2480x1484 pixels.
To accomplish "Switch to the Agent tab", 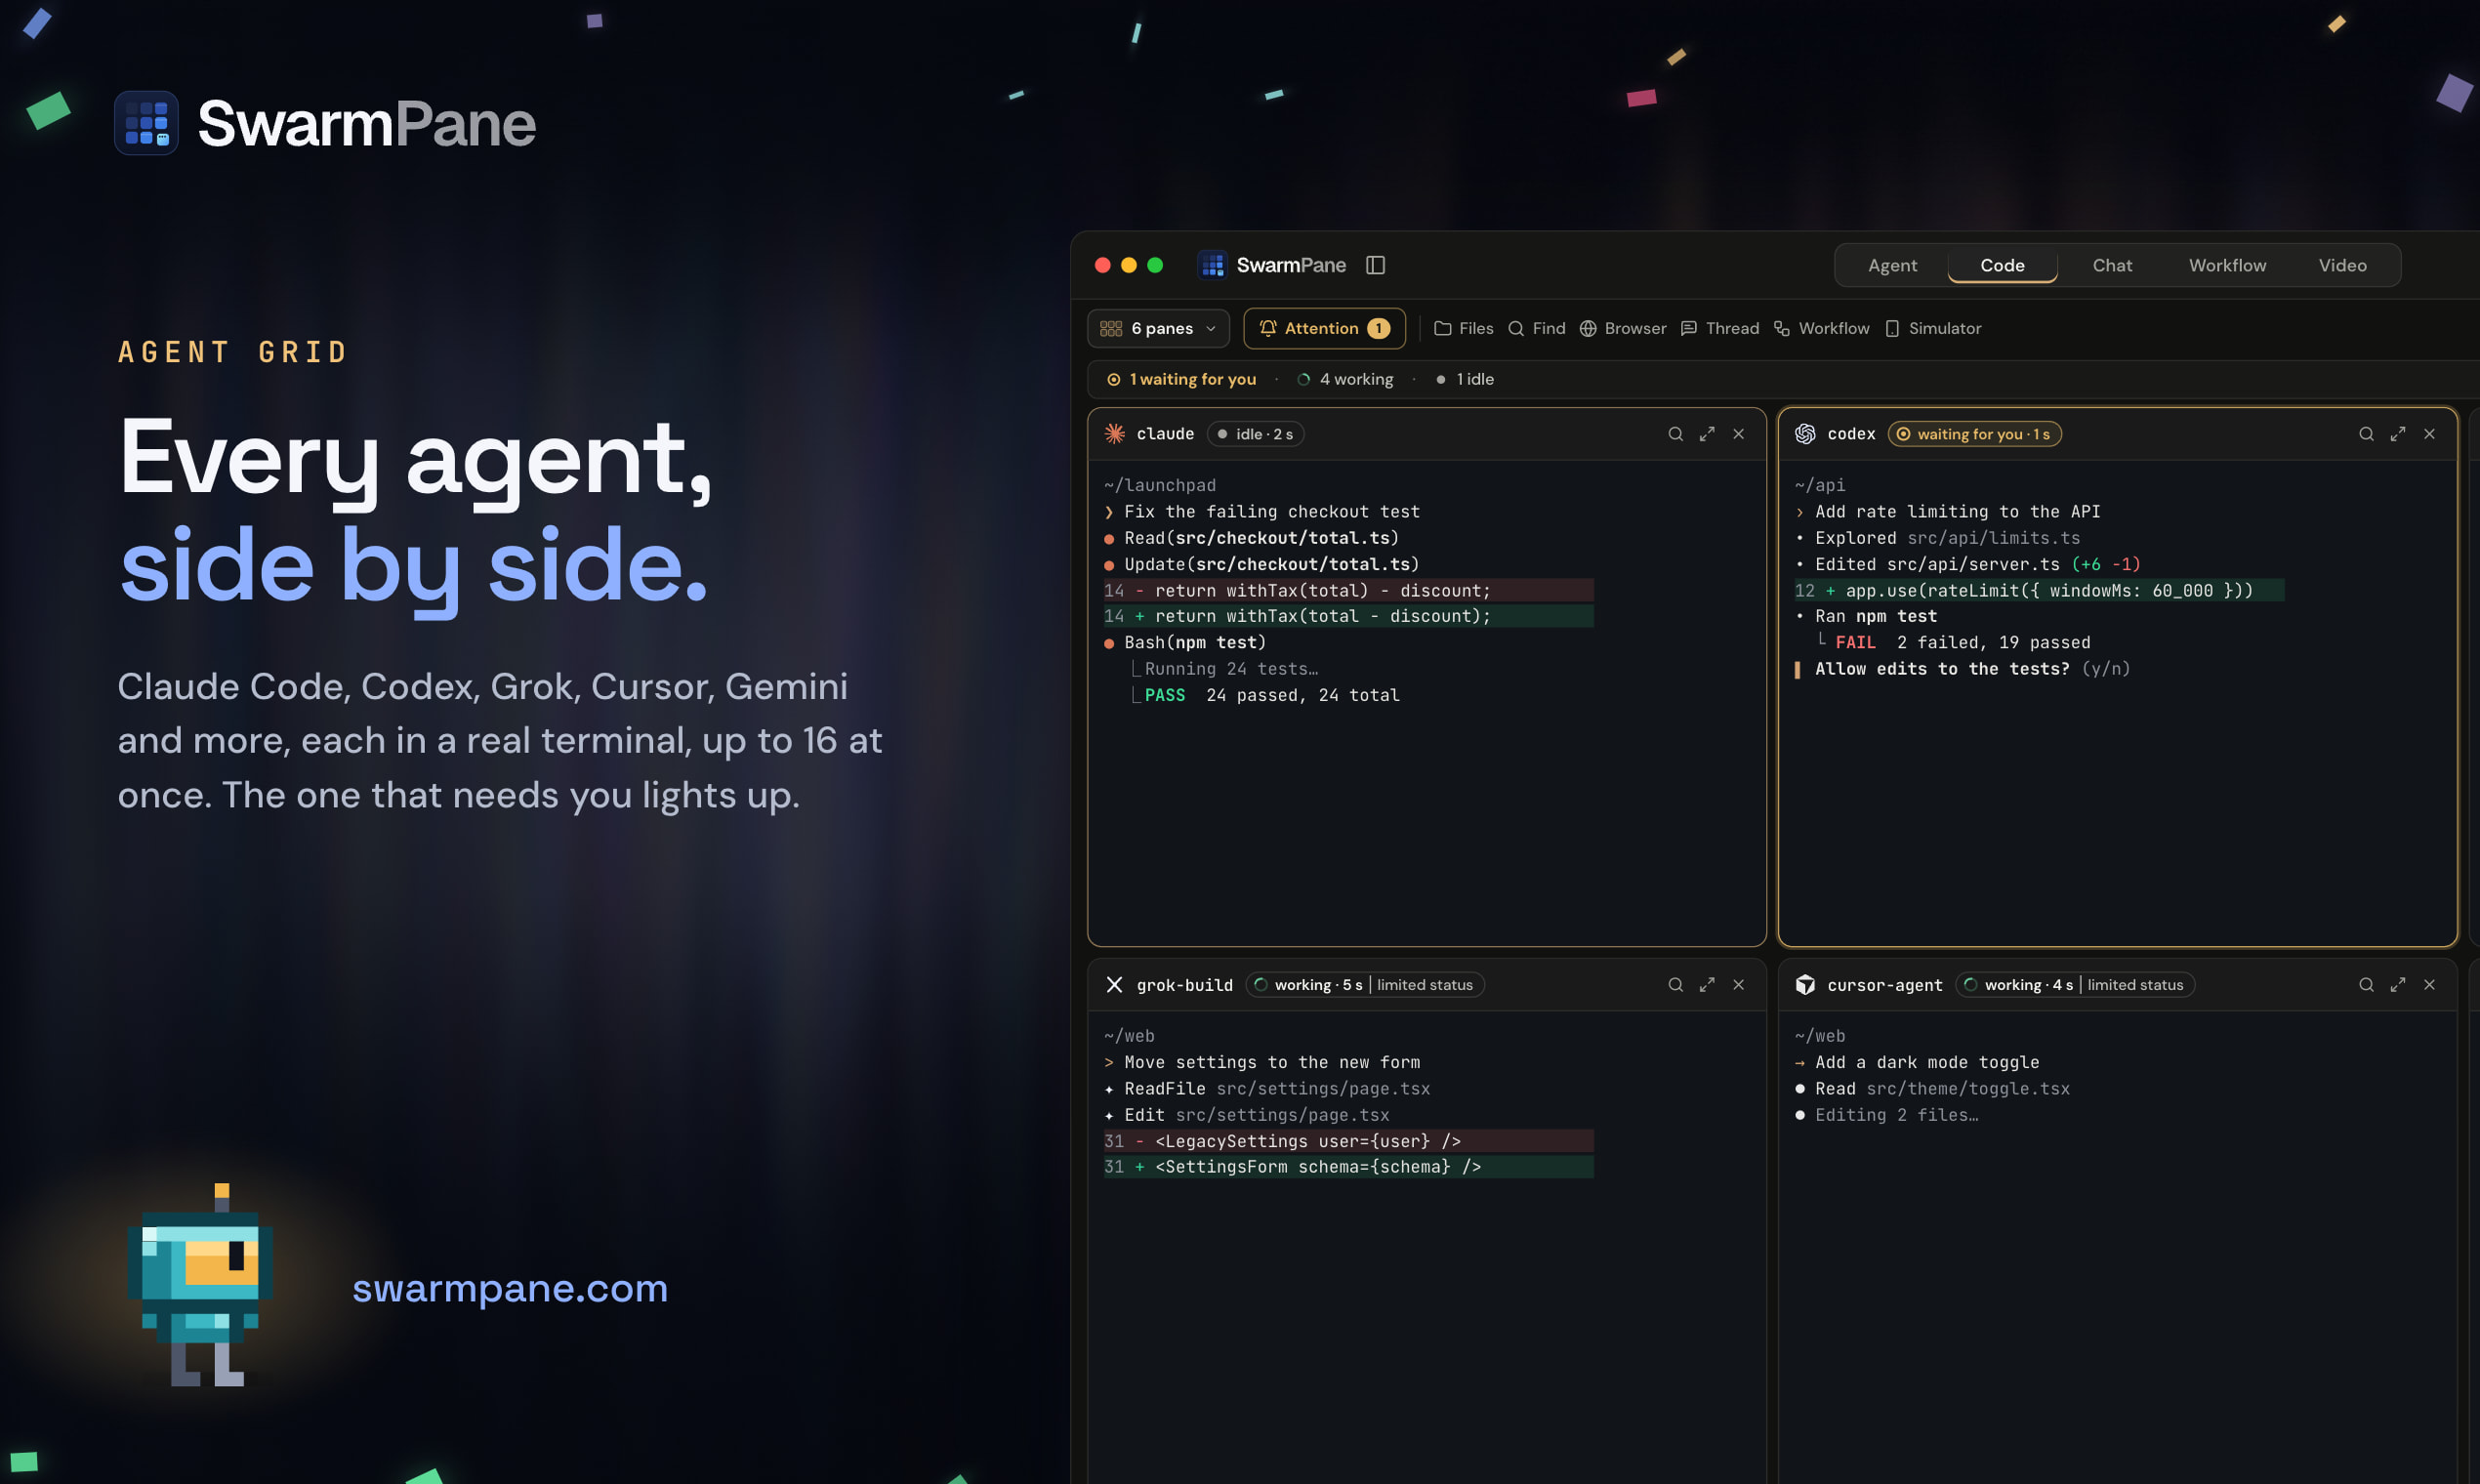I will [1892, 265].
